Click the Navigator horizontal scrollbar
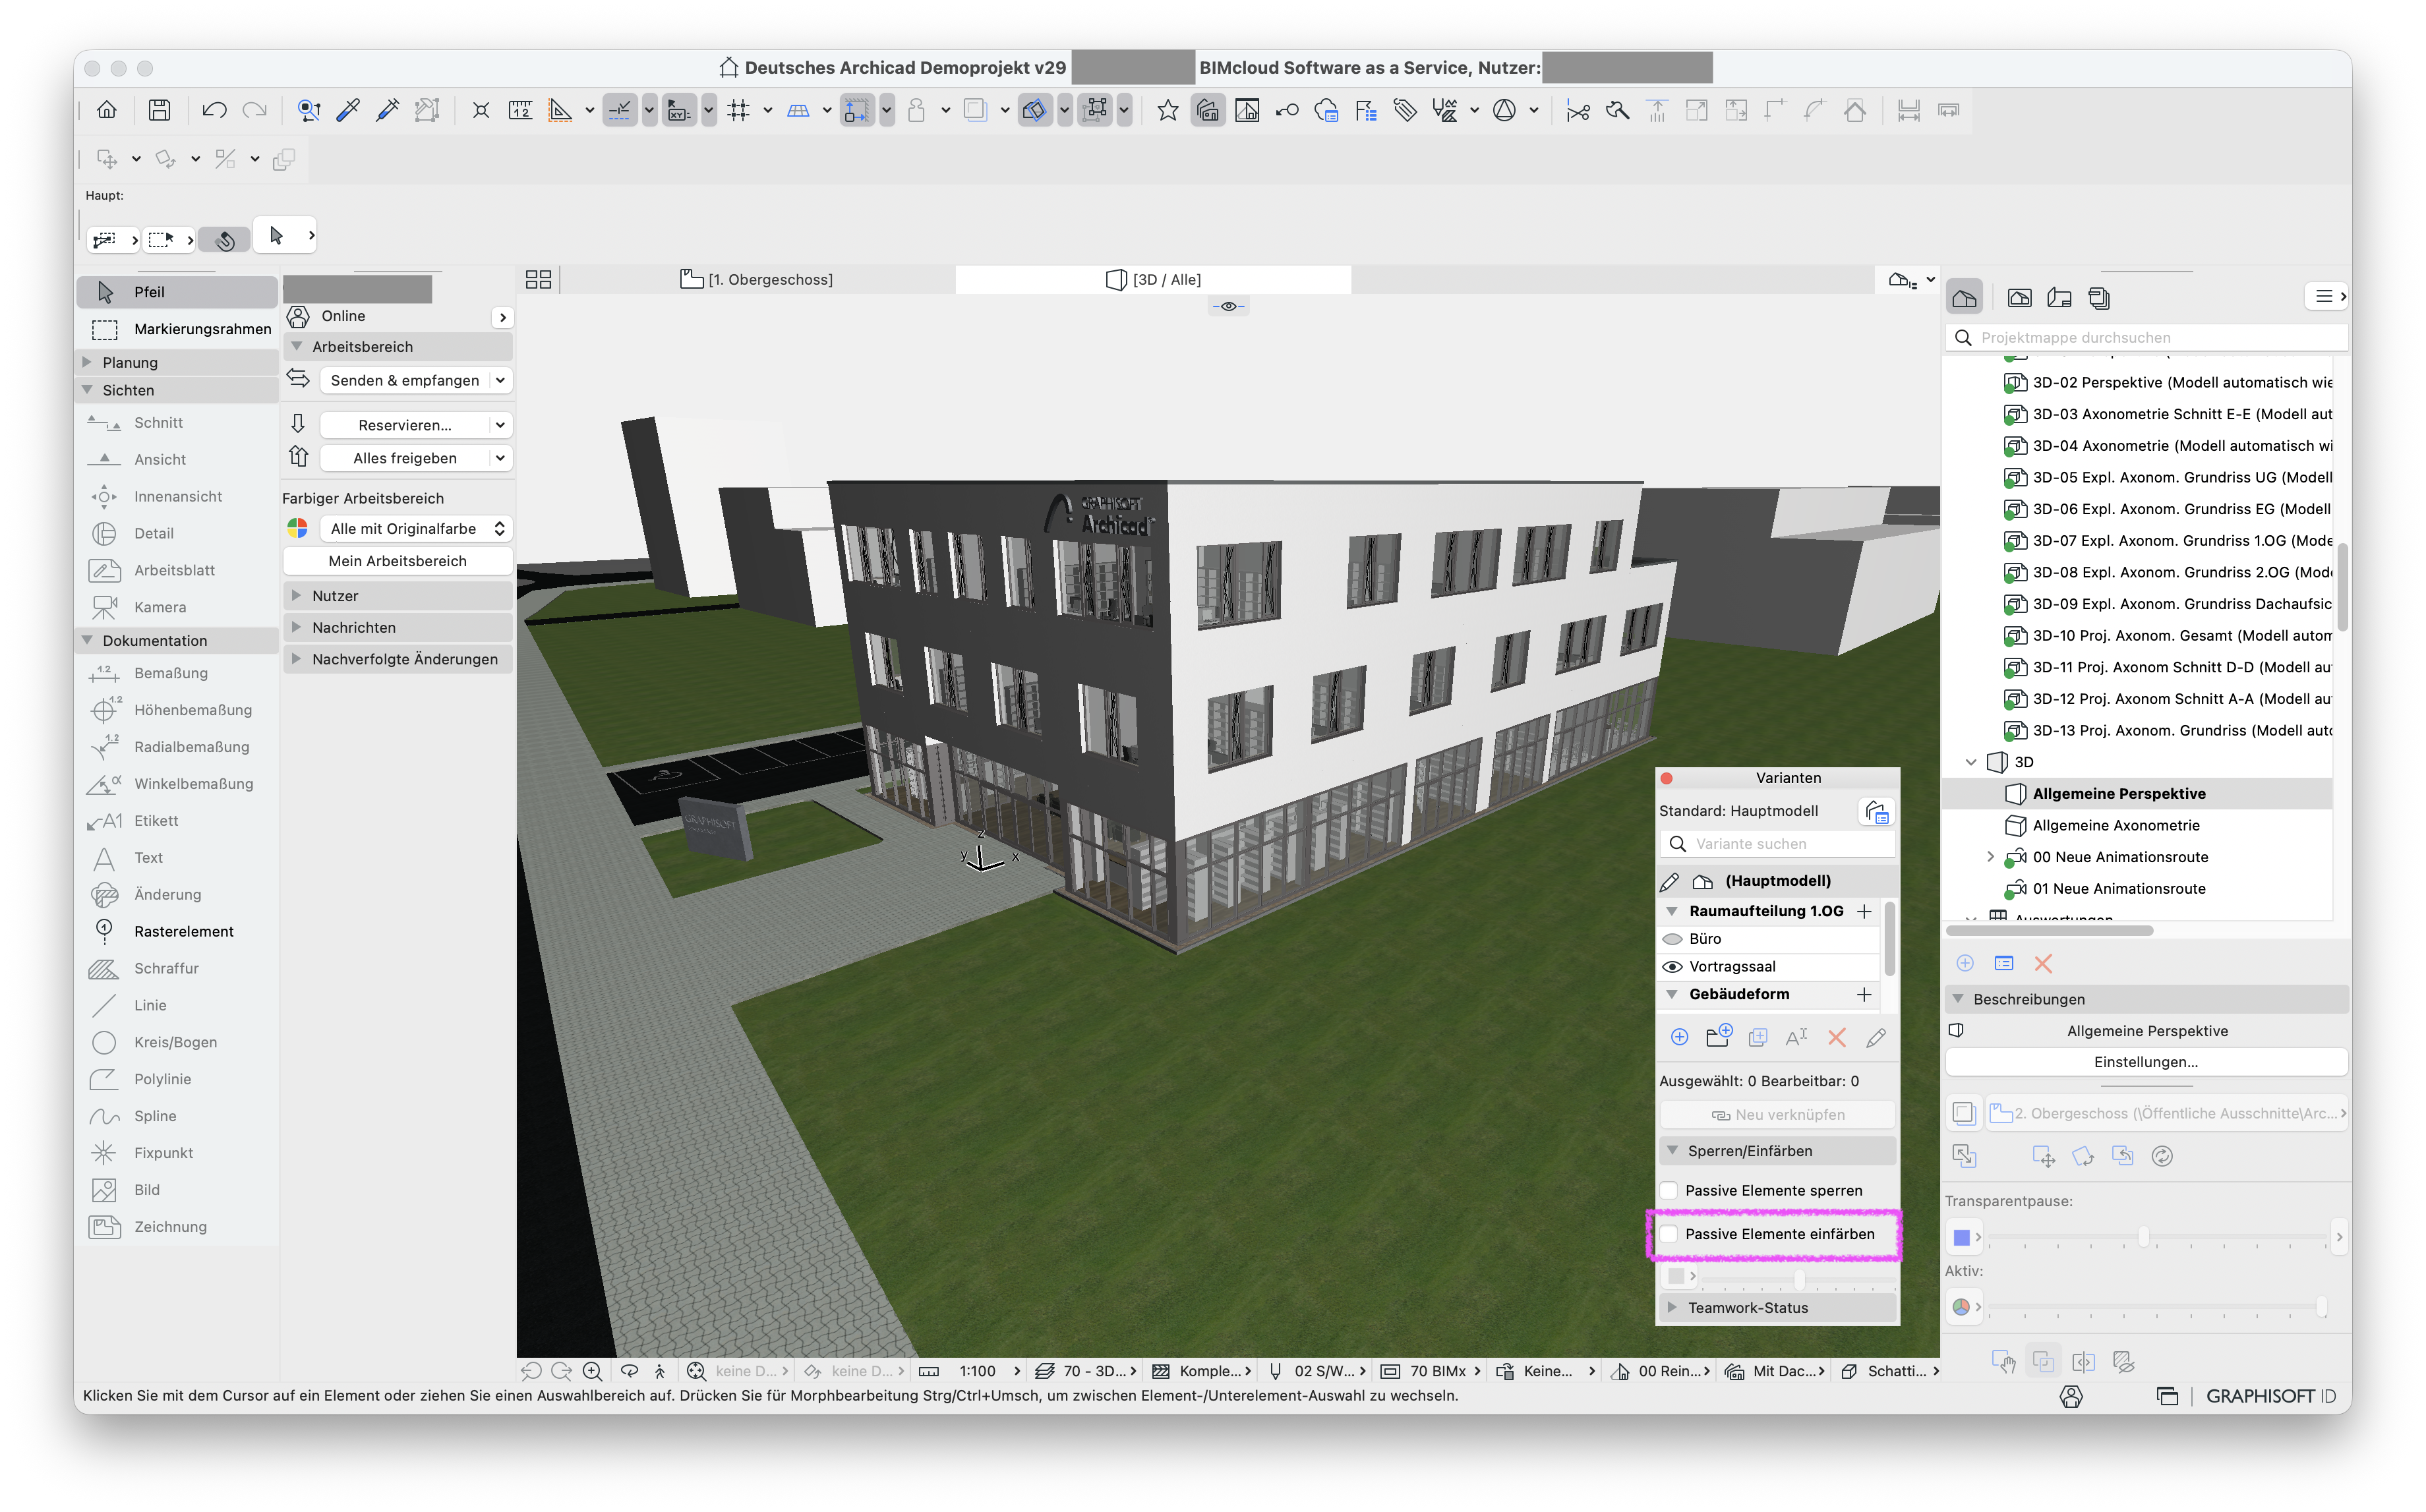The width and height of the screenshot is (2426, 1512). (2050, 931)
